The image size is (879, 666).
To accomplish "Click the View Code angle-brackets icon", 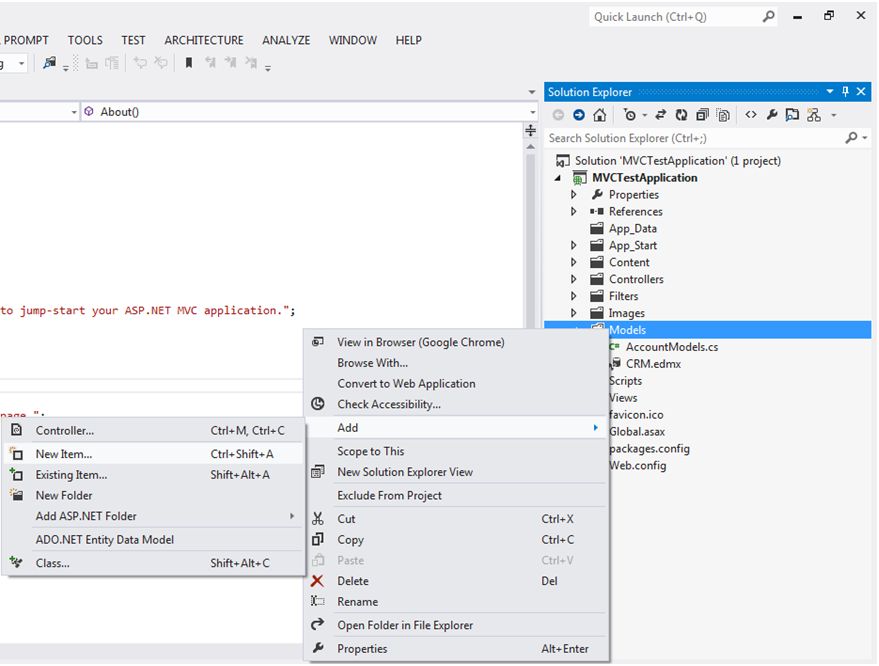I will tap(751, 115).
